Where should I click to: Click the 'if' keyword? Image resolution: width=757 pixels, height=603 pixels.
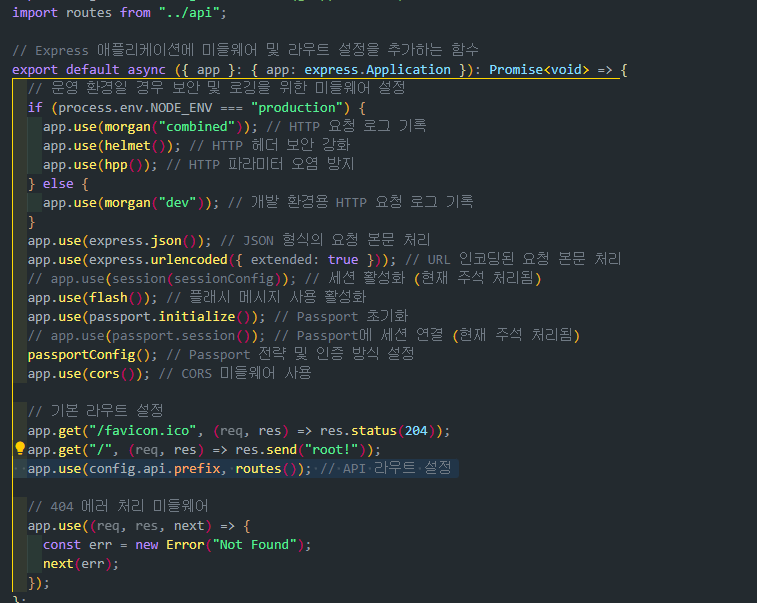pos(35,108)
